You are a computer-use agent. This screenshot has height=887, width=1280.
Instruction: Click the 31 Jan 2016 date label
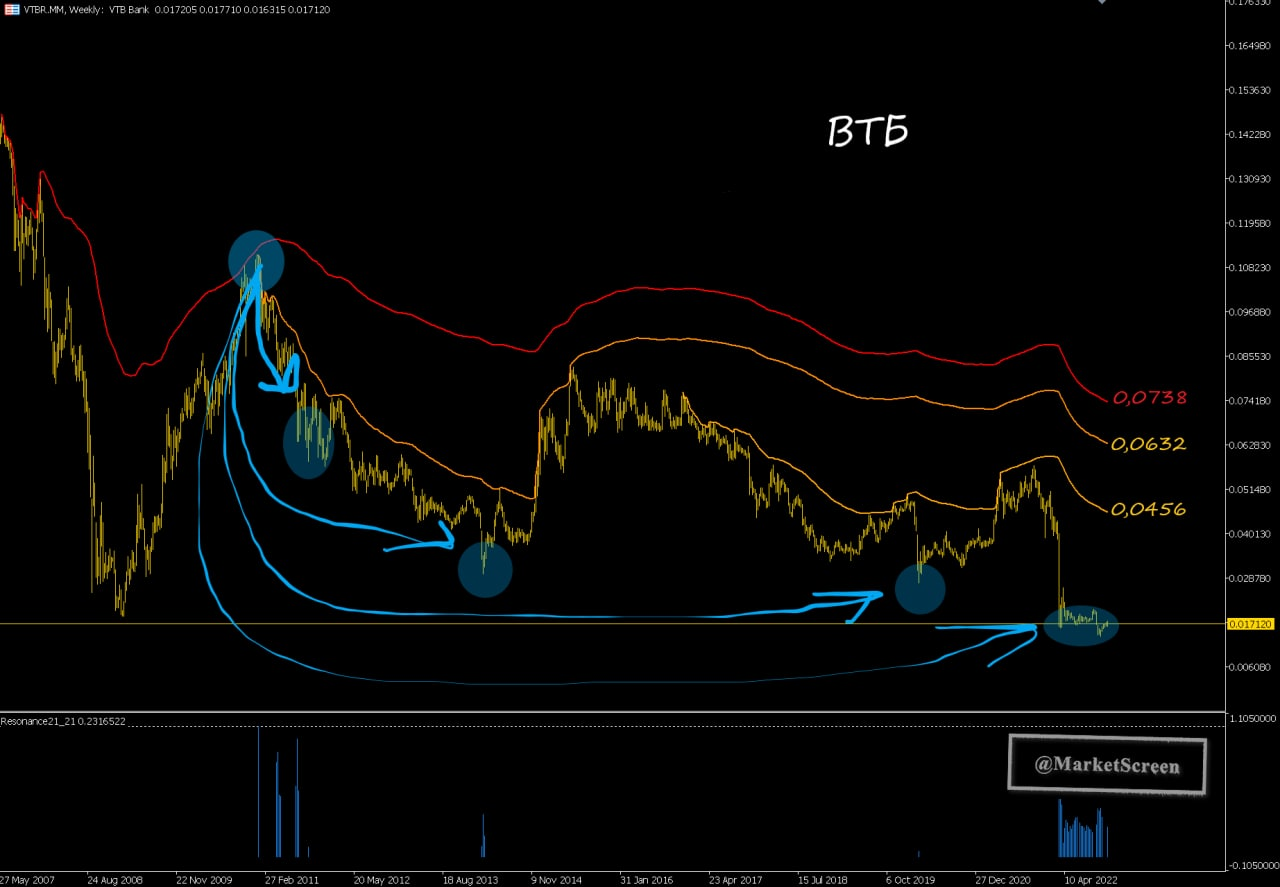[x=648, y=881]
